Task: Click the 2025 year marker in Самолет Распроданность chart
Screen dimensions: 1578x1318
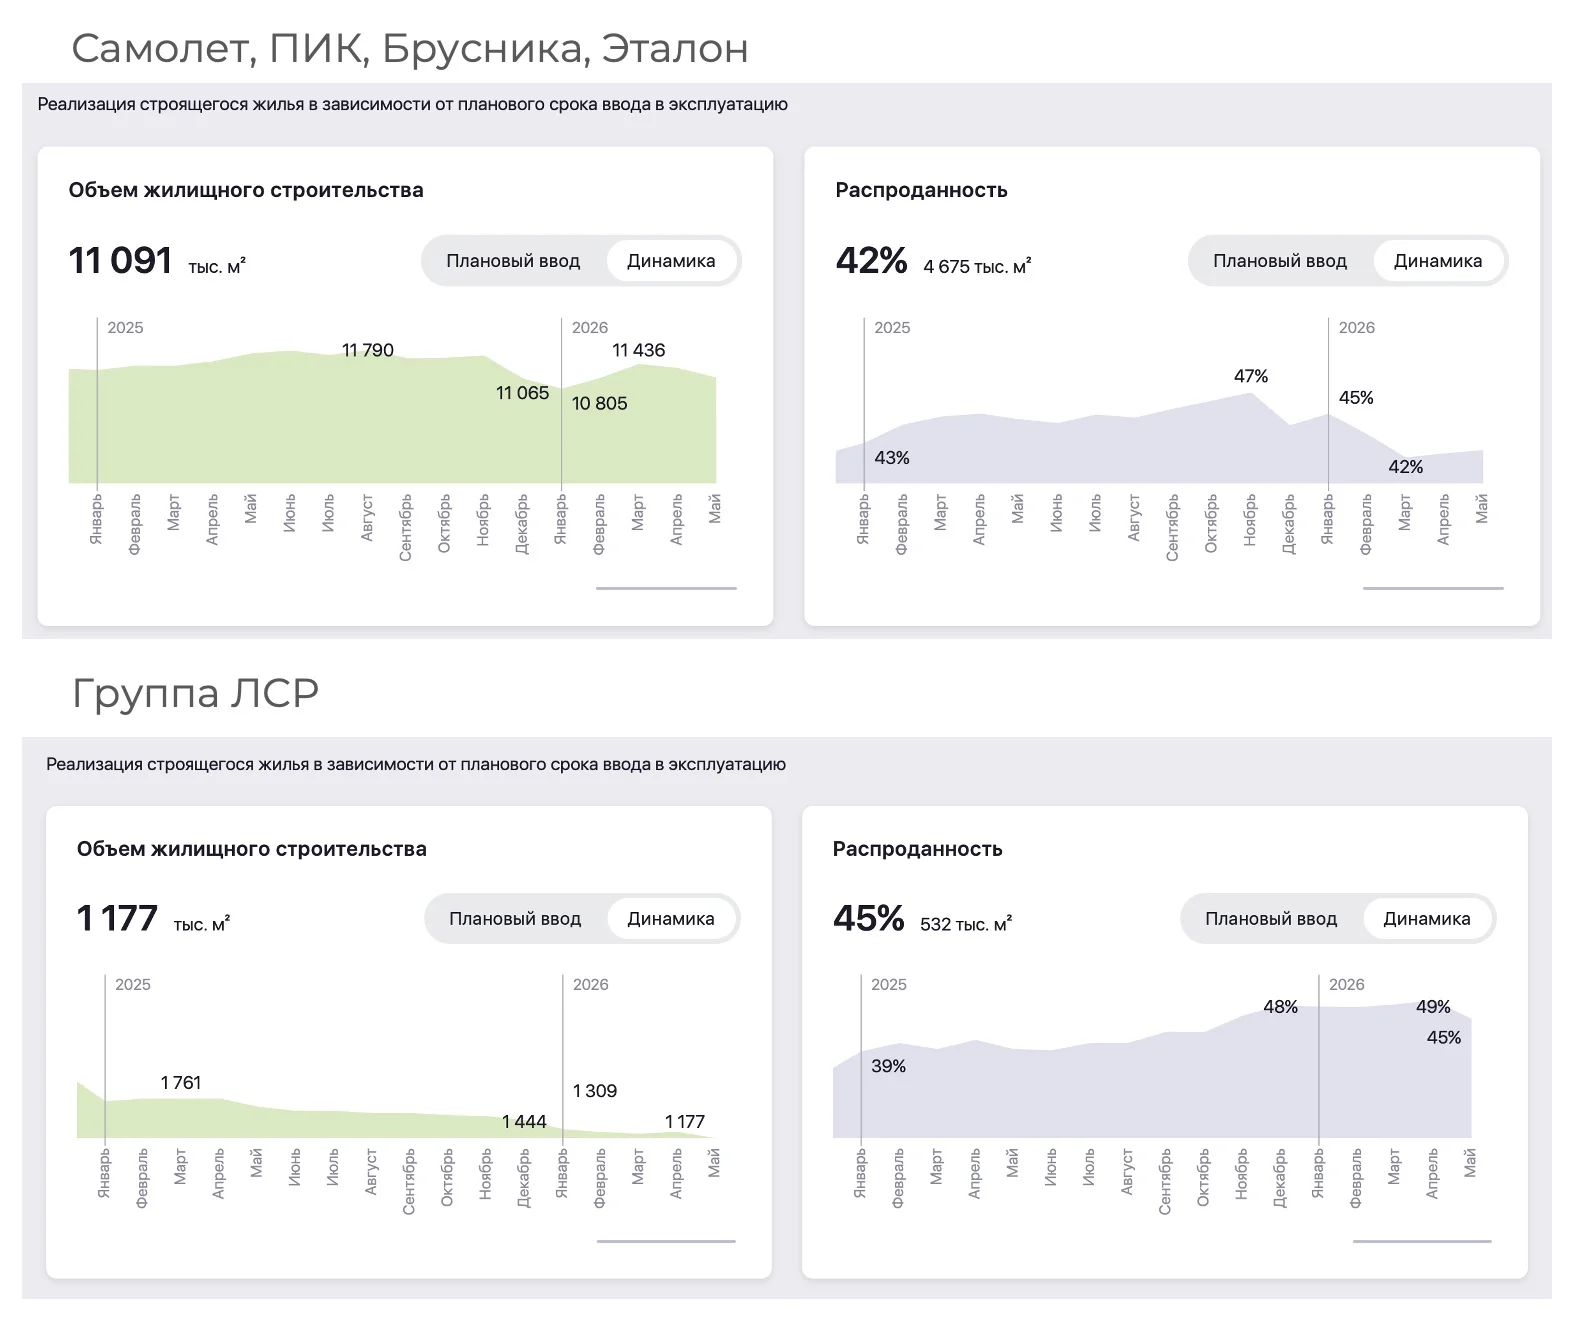Action: (x=893, y=328)
